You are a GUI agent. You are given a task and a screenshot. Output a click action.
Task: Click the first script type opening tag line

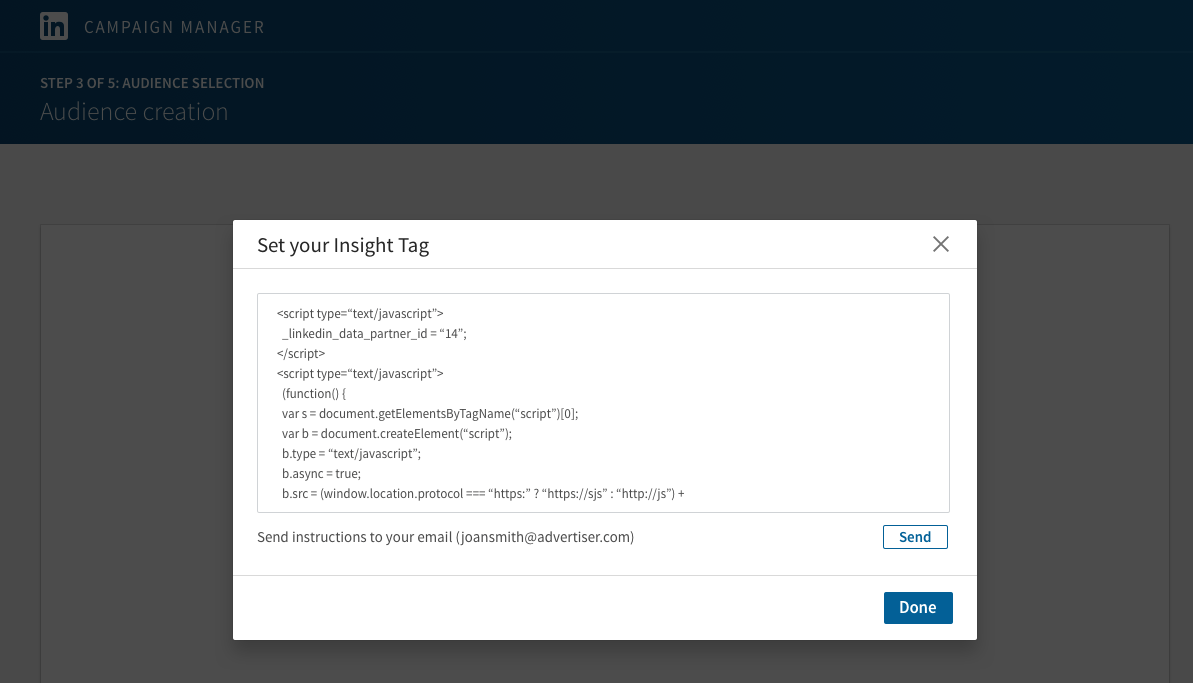tap(360, 314)
